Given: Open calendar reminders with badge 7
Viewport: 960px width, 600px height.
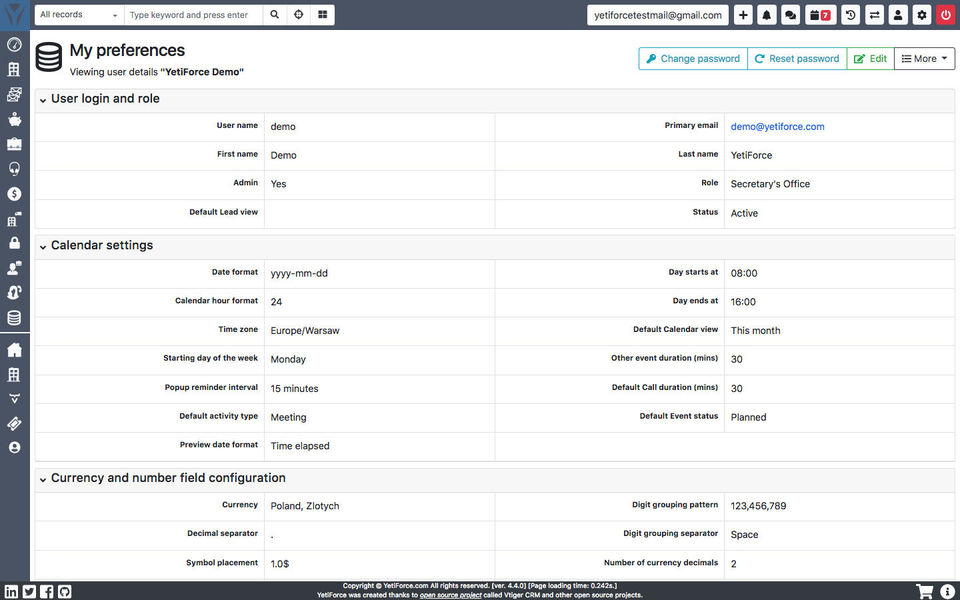Looking at the screenshot, I should 820,15.
